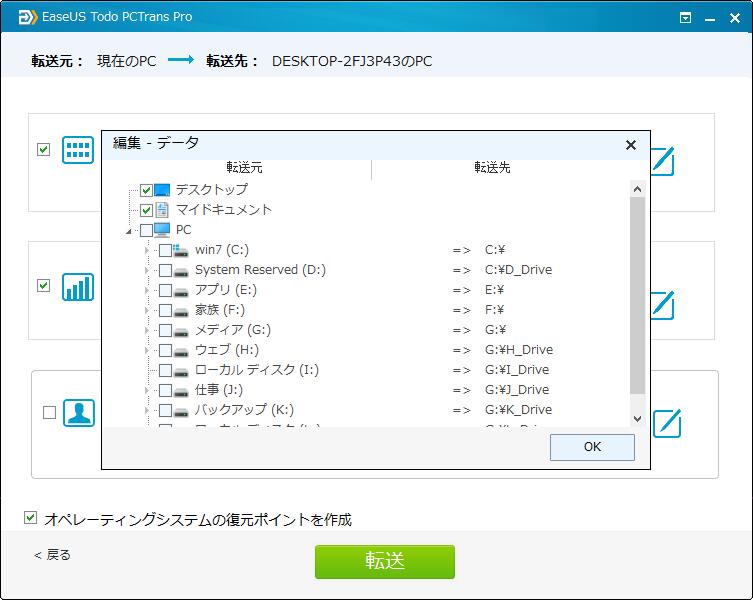Click the 家族 (F:) drive icon

181,312
